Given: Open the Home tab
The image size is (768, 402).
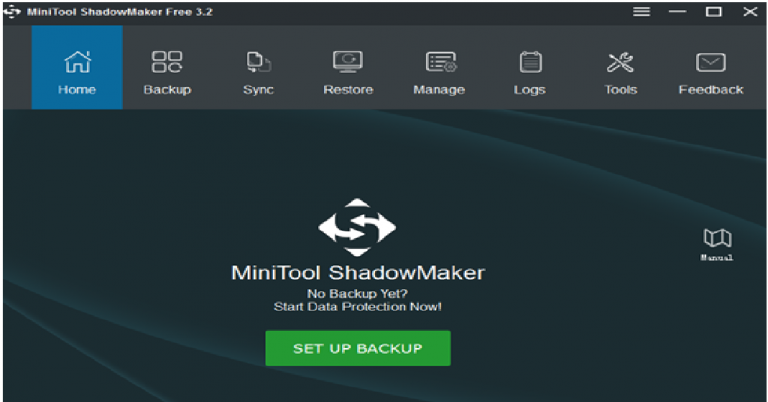Looking at the screenshot, I should (x=77, y=68).
